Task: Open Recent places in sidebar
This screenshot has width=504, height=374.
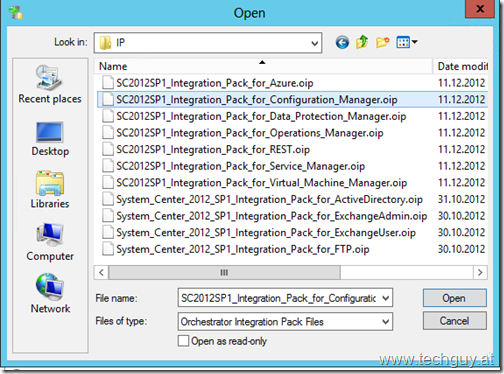Action: pos(50,85)
